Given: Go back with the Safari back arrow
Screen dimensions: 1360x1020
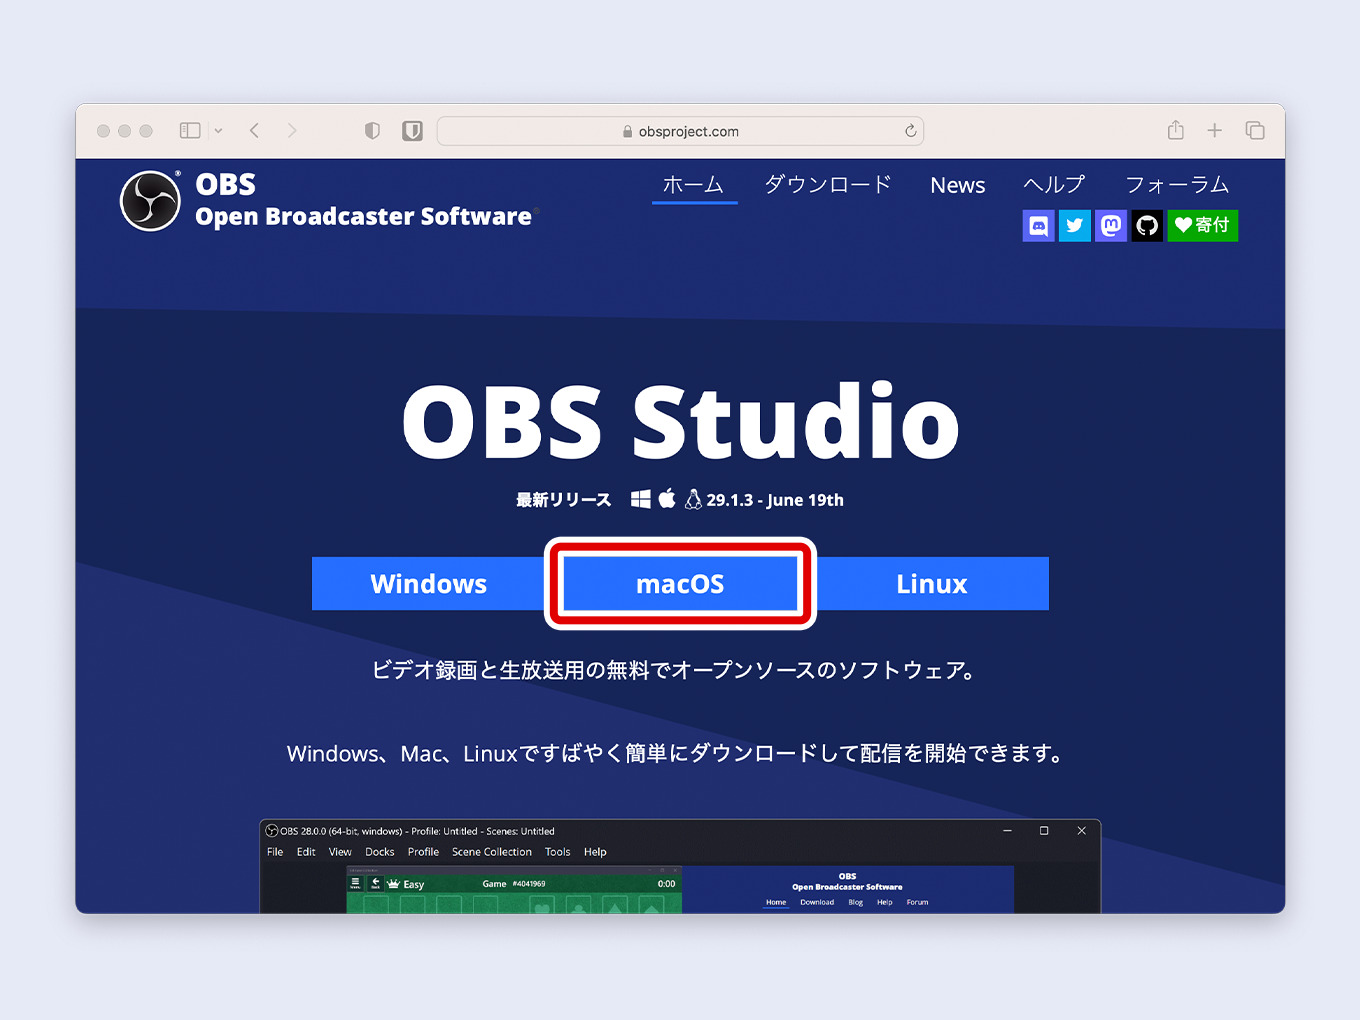Looking at the screenshot, I should (x=255, y=130).
